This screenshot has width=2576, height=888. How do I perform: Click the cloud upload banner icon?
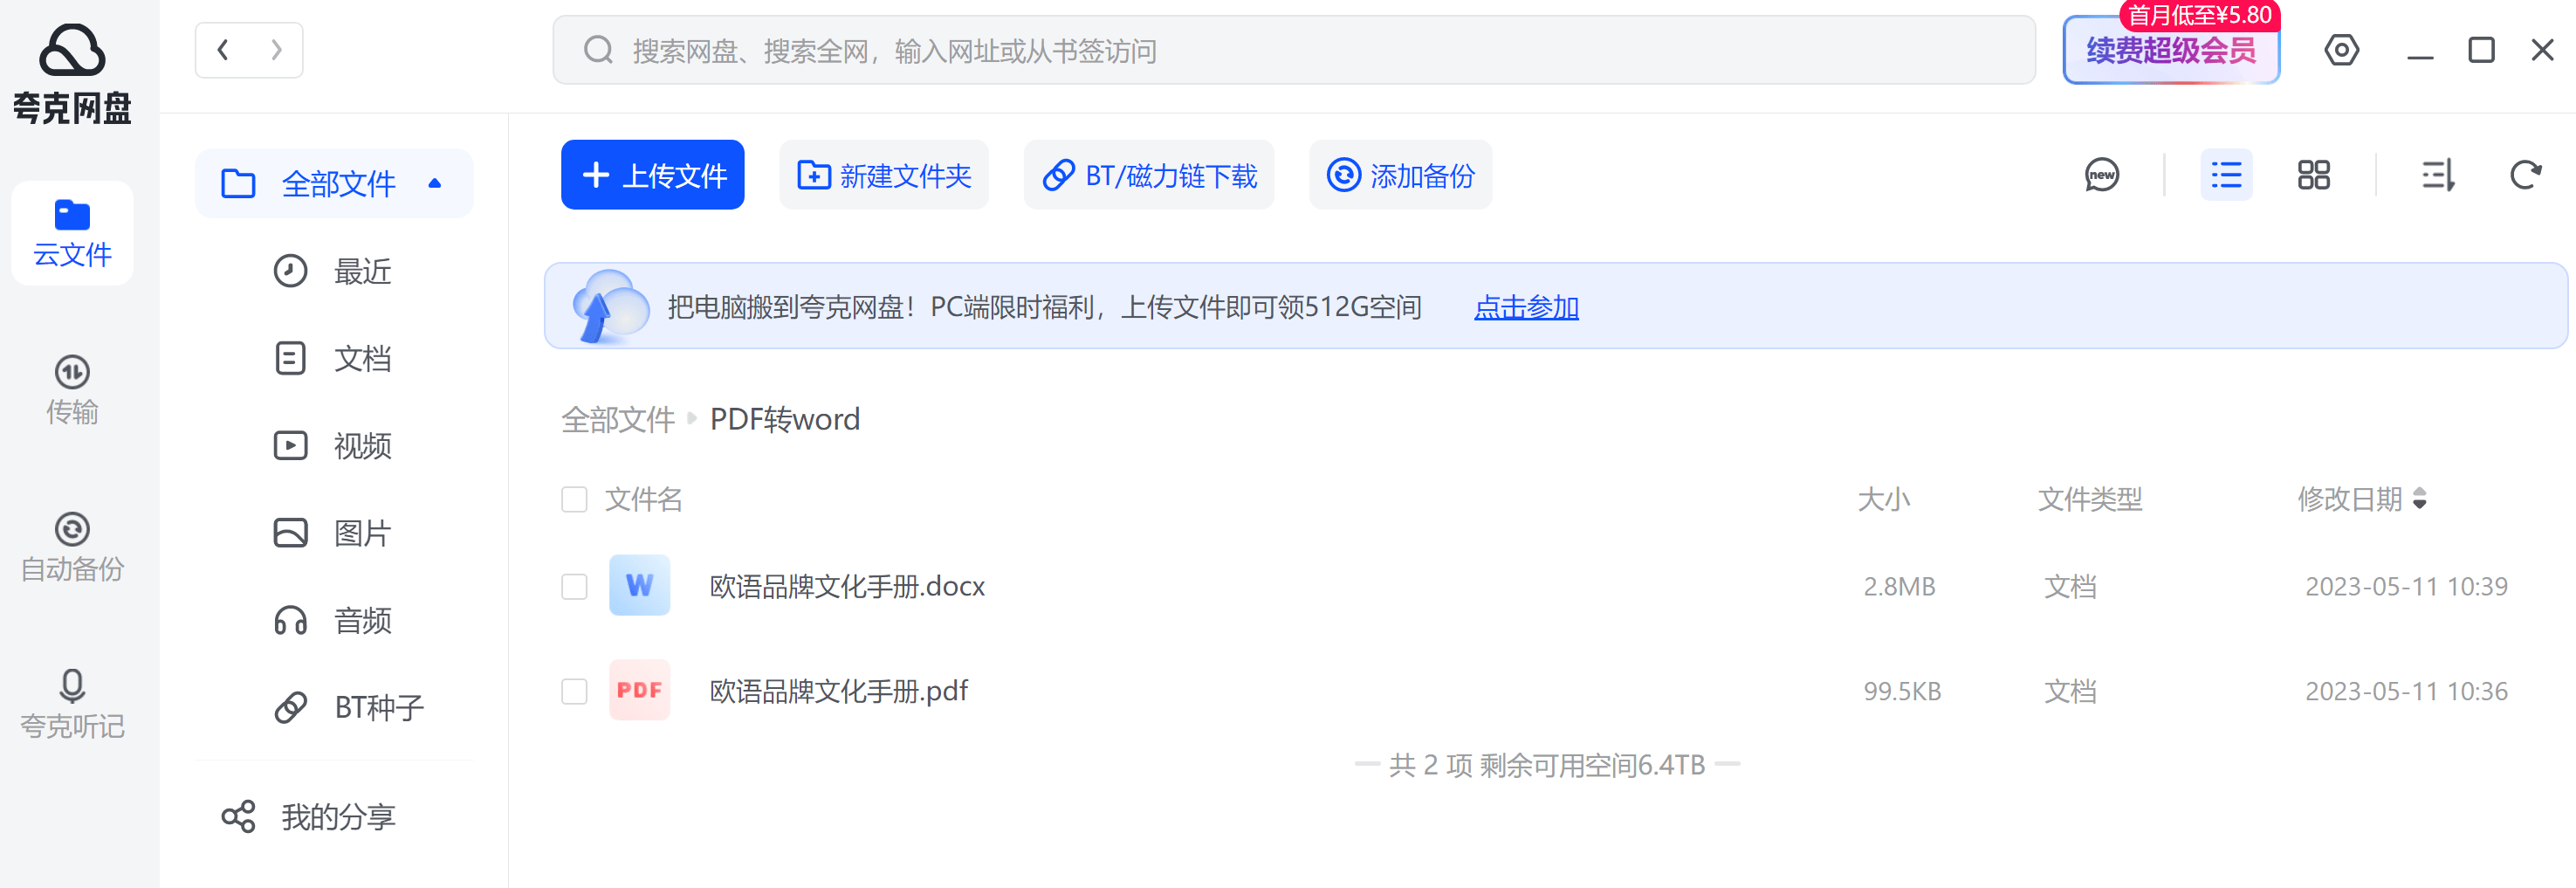(609, 306)
